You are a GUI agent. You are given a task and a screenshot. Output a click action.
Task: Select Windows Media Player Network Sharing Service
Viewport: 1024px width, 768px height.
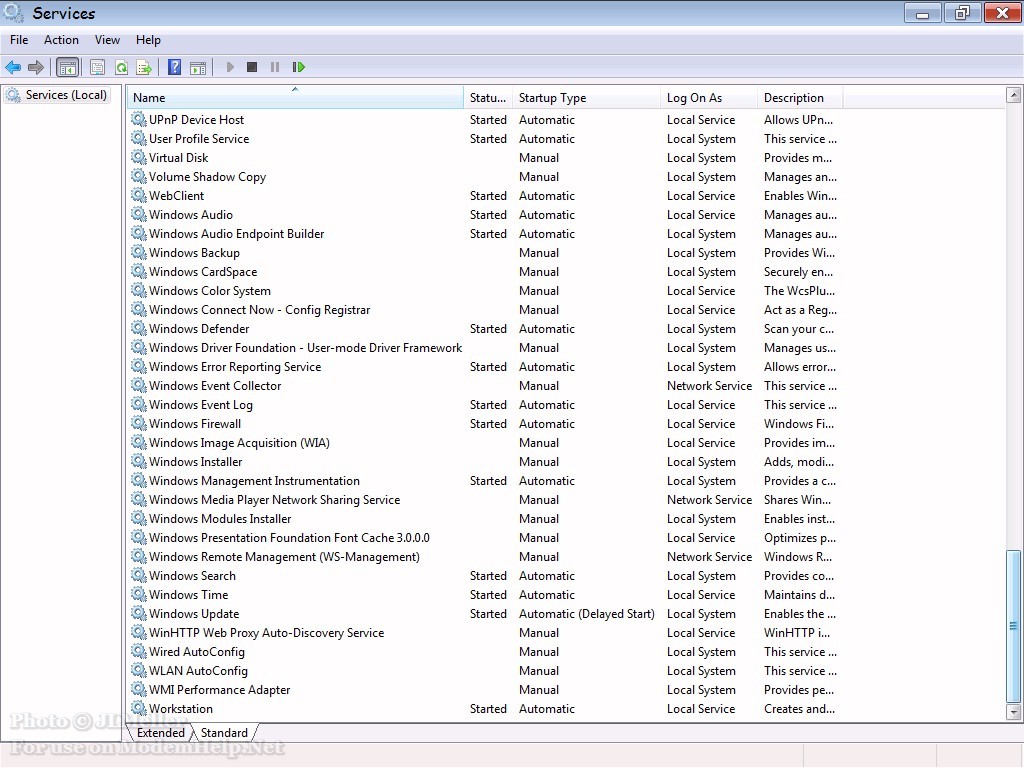(x=274, y=499)
